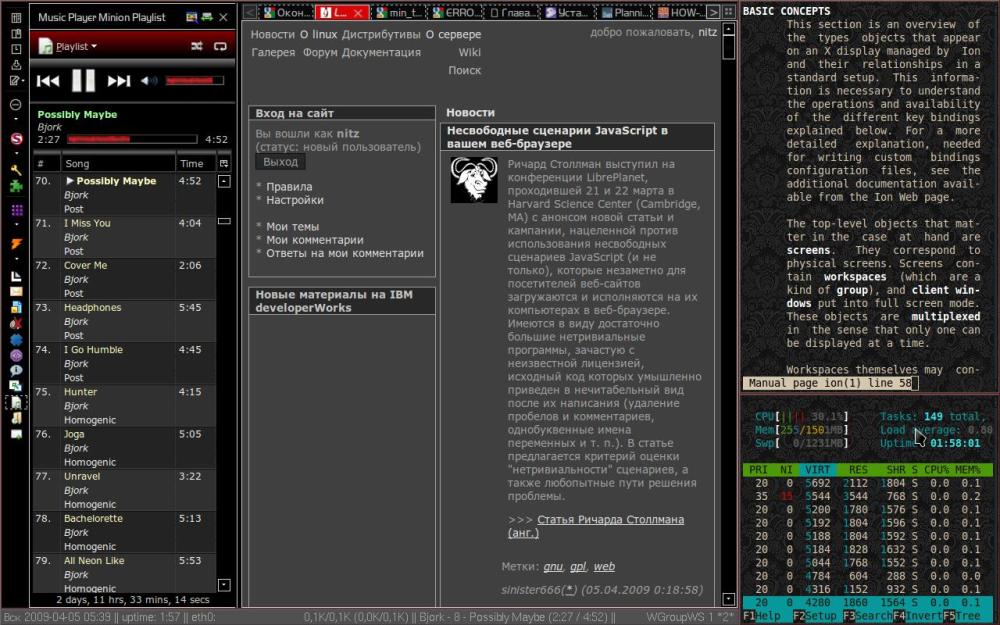The width and height of the screenshot is (1000, 625).
Task: Open the 'Wiki' navigation item
Action: [469, 52]
